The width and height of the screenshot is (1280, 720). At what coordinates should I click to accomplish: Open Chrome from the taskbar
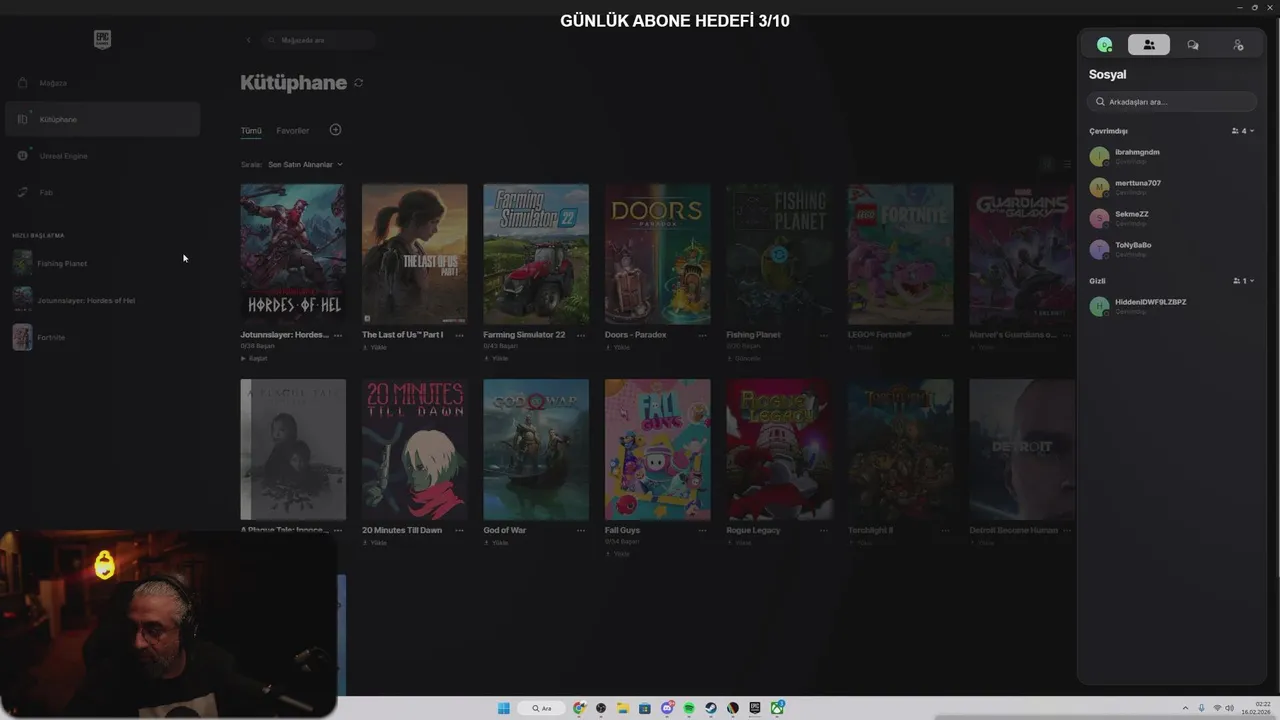click(x=579, y=708)
